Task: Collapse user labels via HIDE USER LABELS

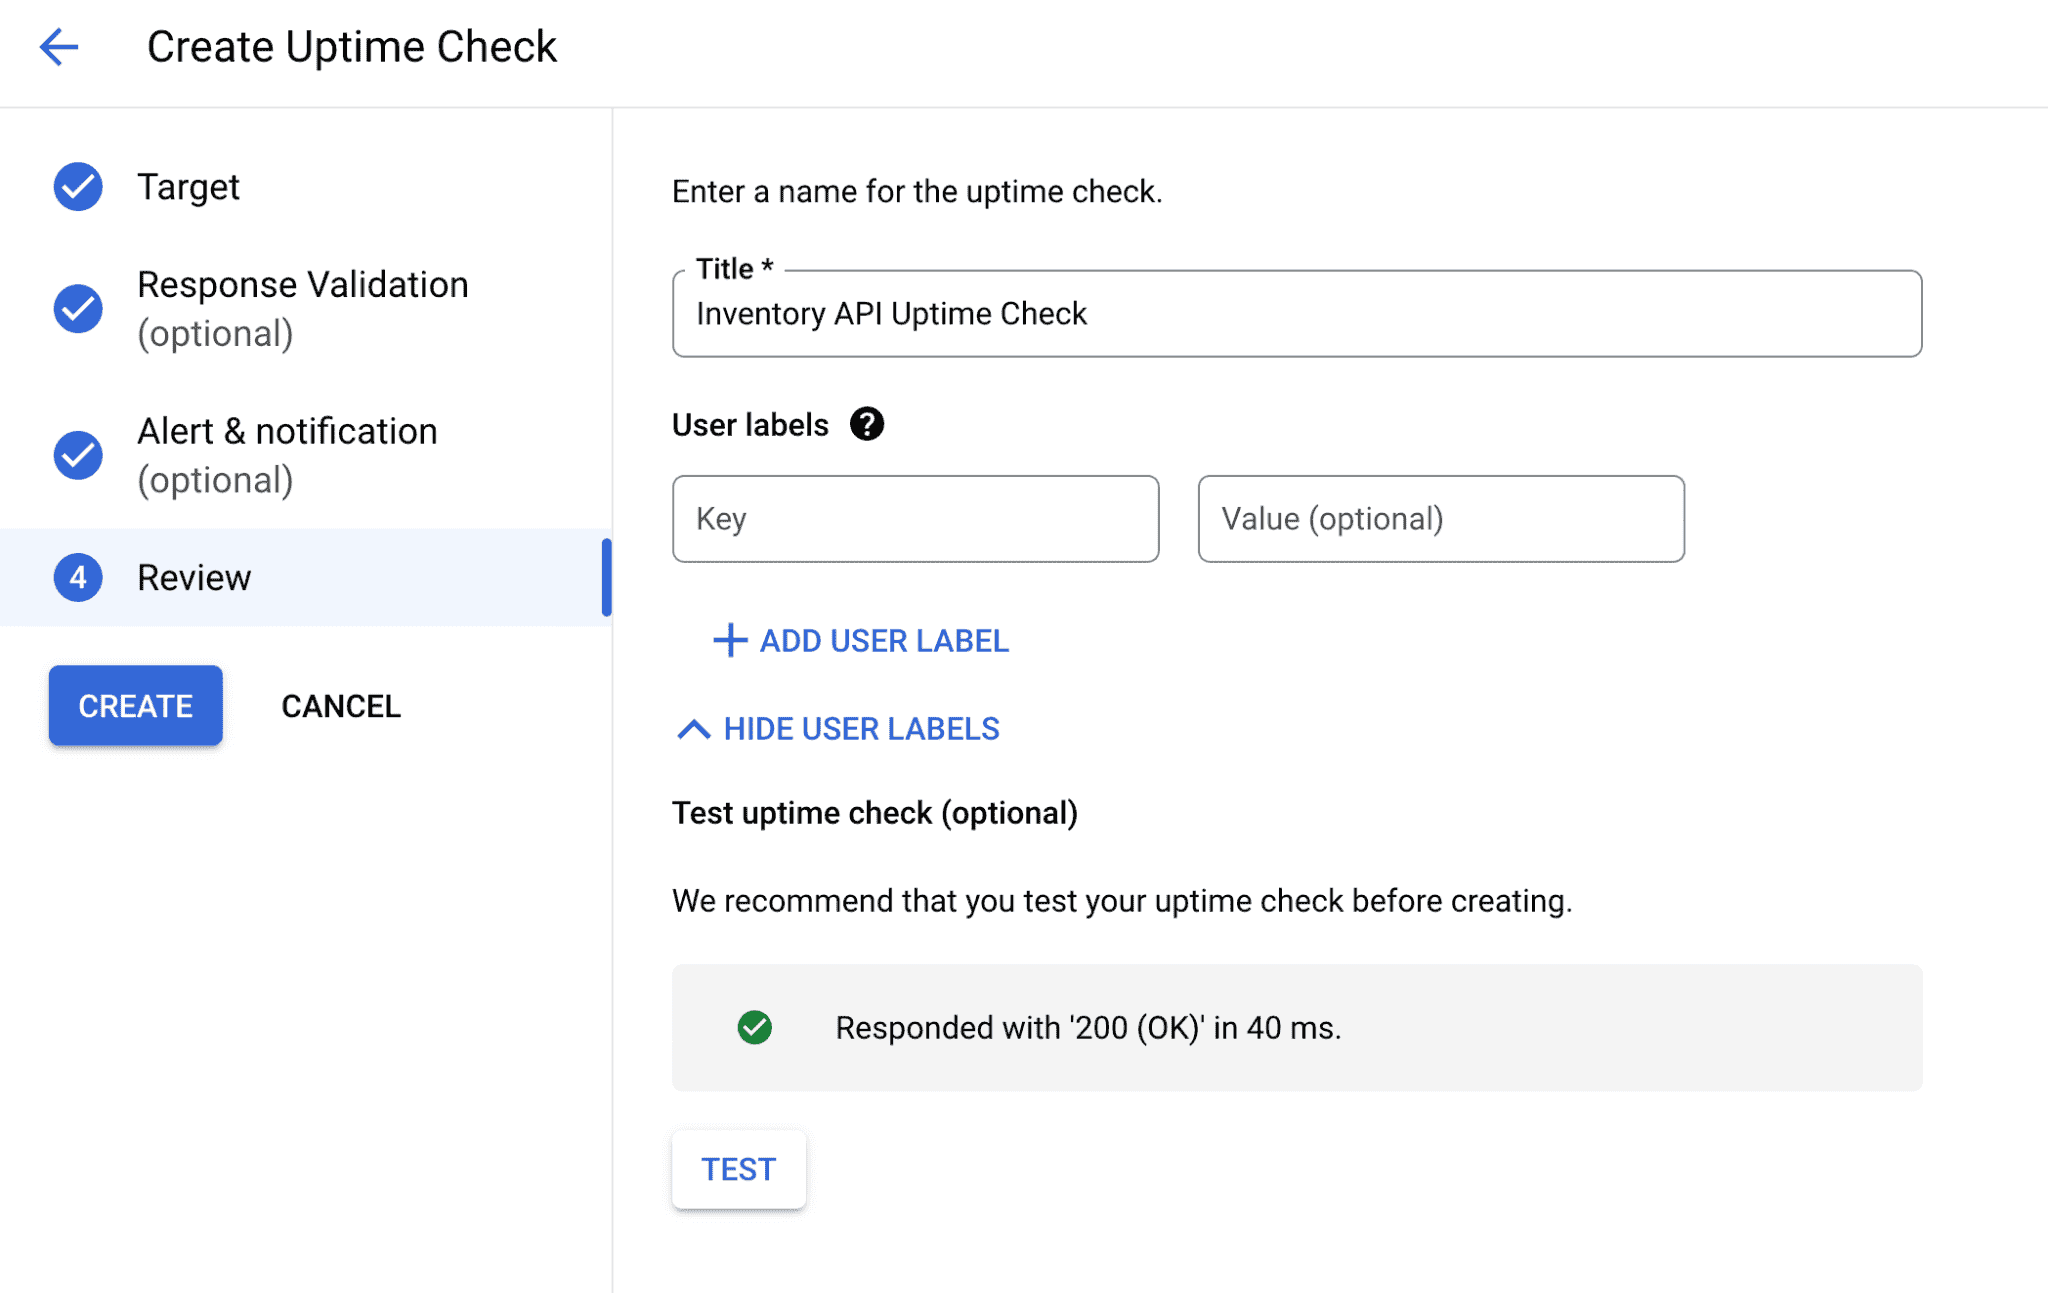Action: tap(861, 728)
